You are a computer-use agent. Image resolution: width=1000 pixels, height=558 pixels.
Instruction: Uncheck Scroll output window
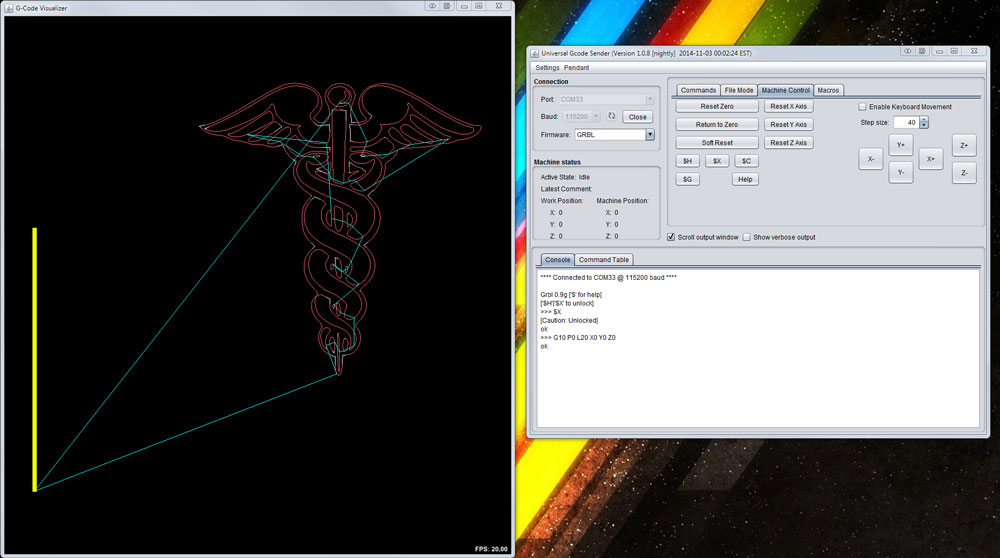click(671, 237)
